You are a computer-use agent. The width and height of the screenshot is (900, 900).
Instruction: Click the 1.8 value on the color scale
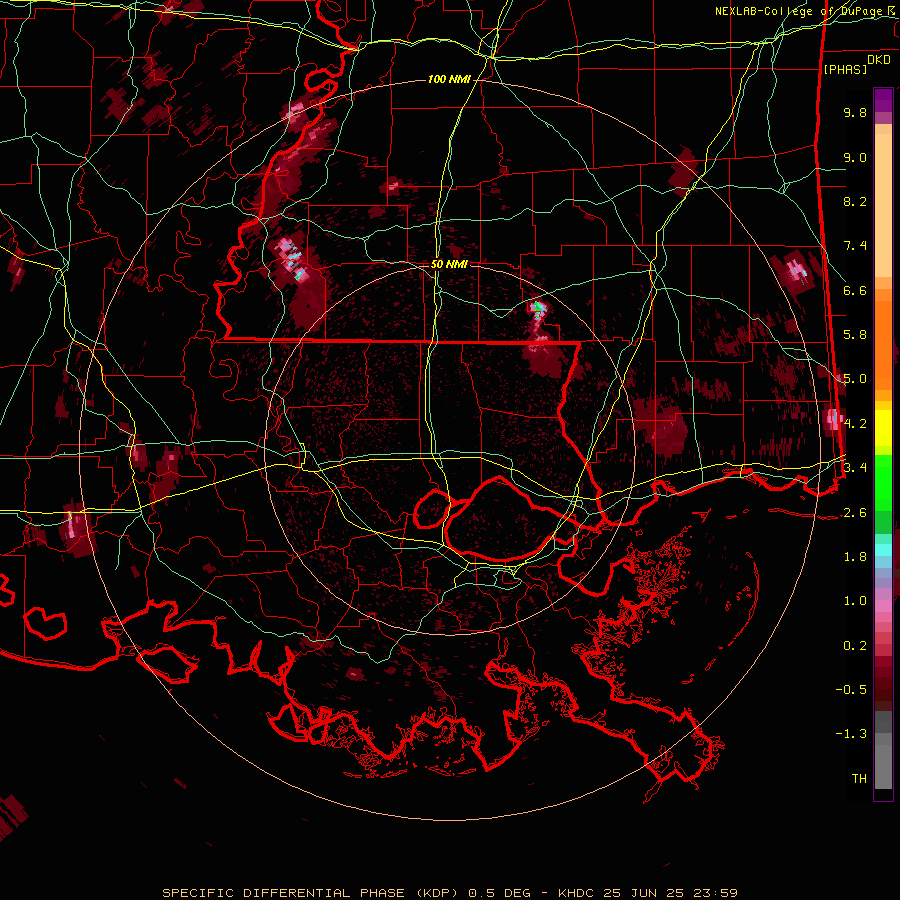pos(855,557)
